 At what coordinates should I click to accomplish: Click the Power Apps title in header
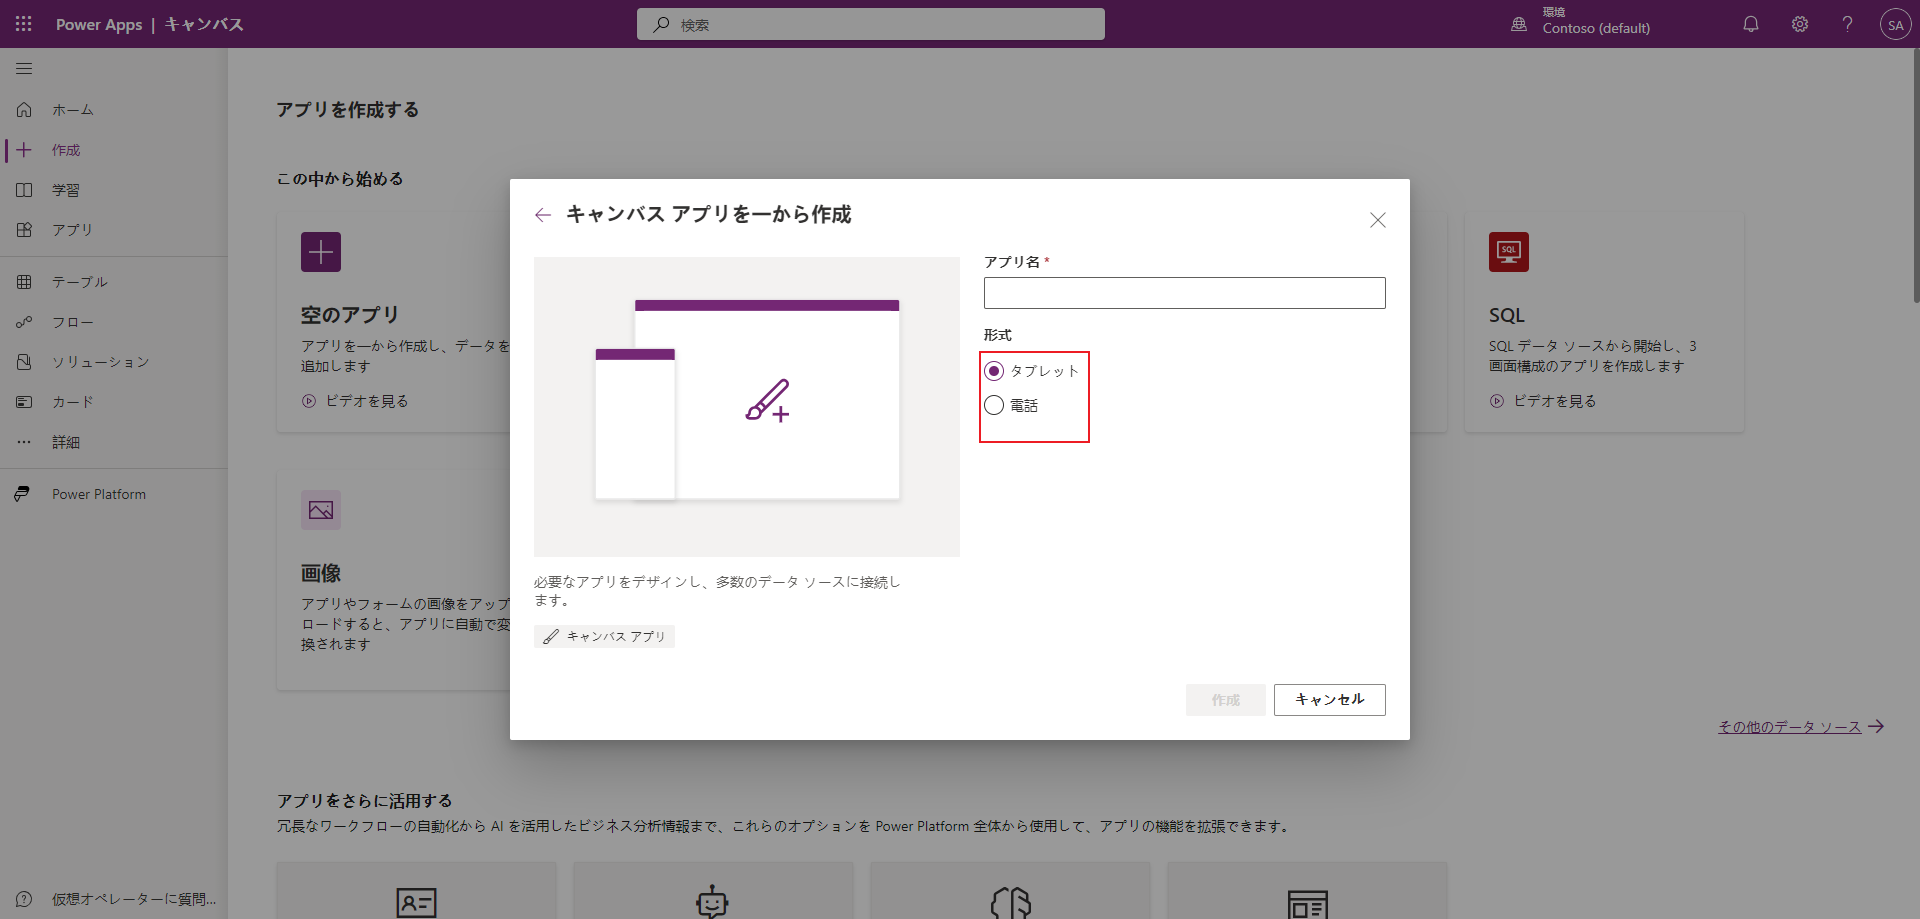tap(99, 24)
